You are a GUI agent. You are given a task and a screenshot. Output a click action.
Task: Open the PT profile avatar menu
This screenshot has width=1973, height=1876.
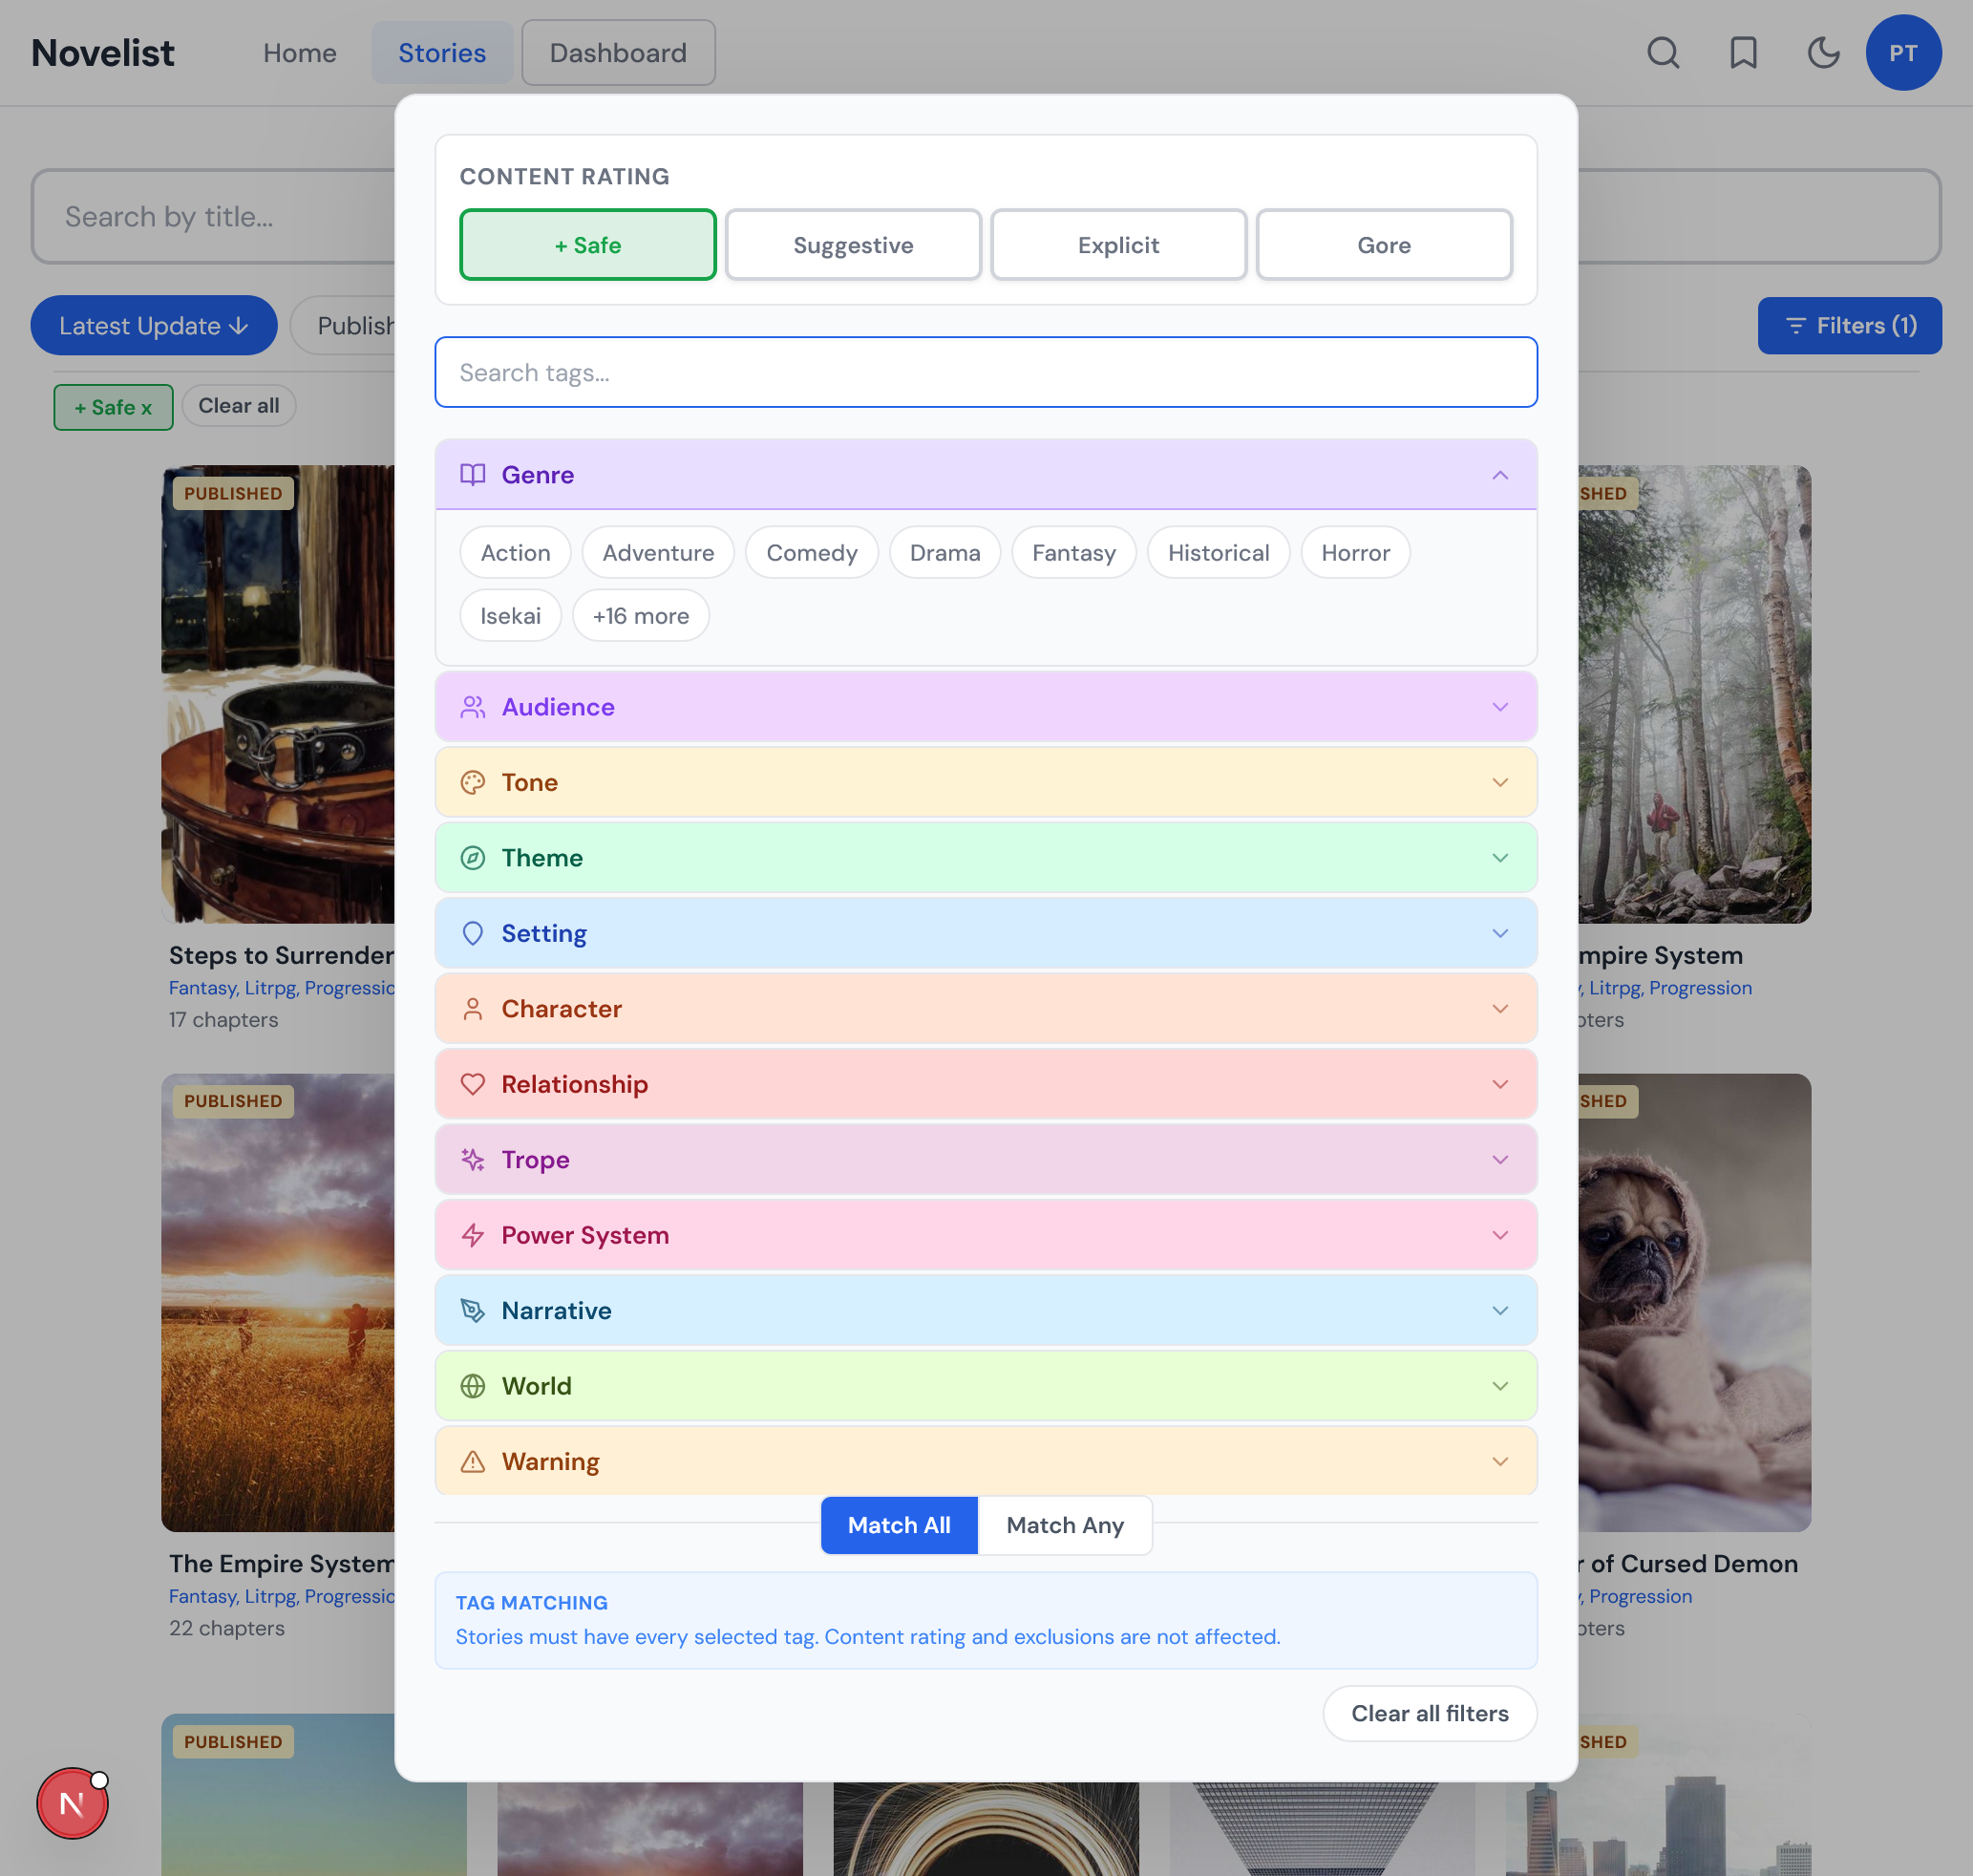point(1904,53)
